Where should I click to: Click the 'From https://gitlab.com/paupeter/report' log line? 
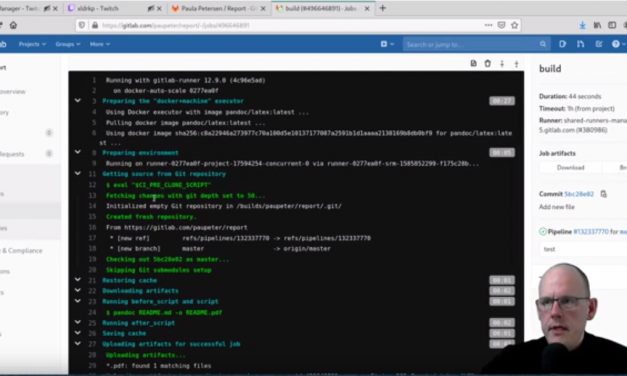click(176, 228)
